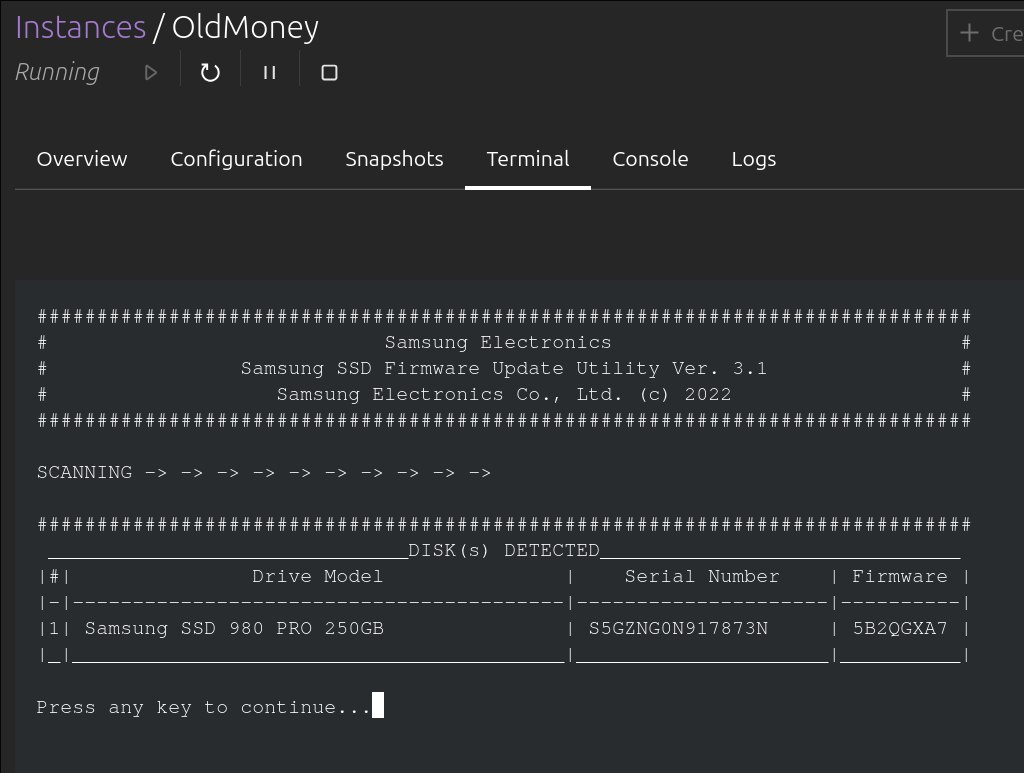Viewport: 1024px width, 773px height.
Task: Click the 'Drive Model' column header
Action: coord(317,576)
